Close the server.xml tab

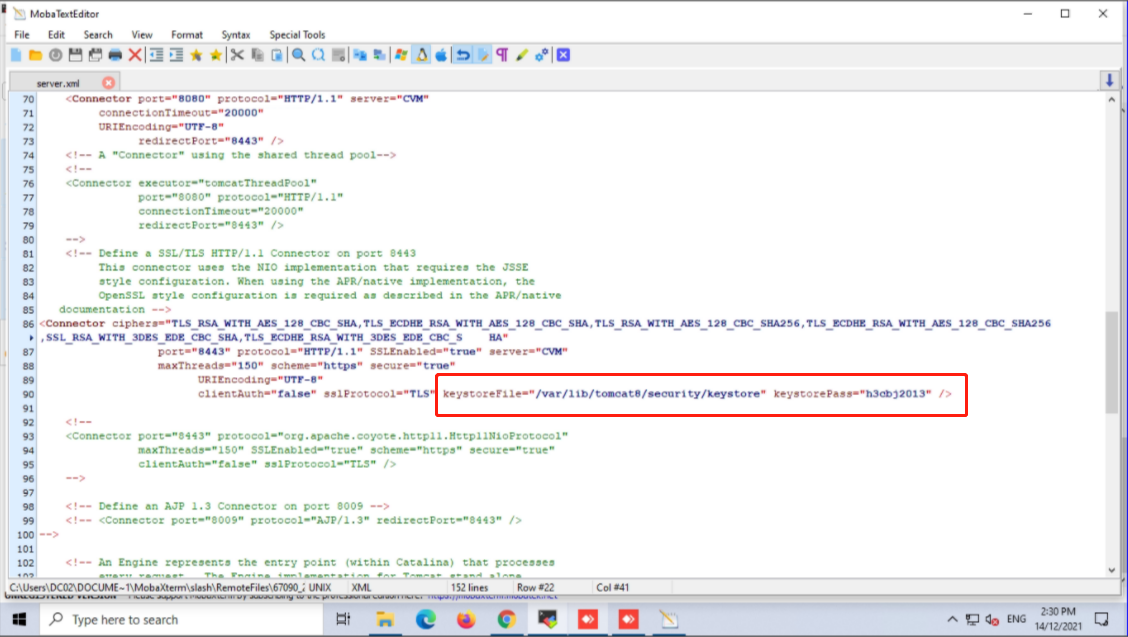[109, 83]
